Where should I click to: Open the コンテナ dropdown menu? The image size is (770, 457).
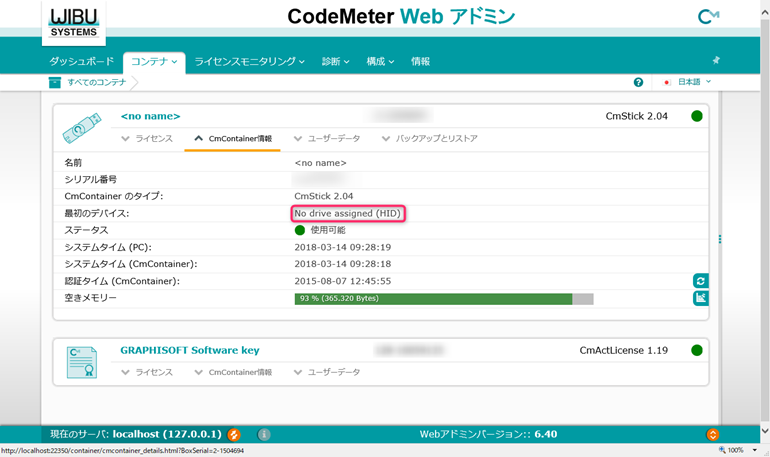[x=154, y=62]
